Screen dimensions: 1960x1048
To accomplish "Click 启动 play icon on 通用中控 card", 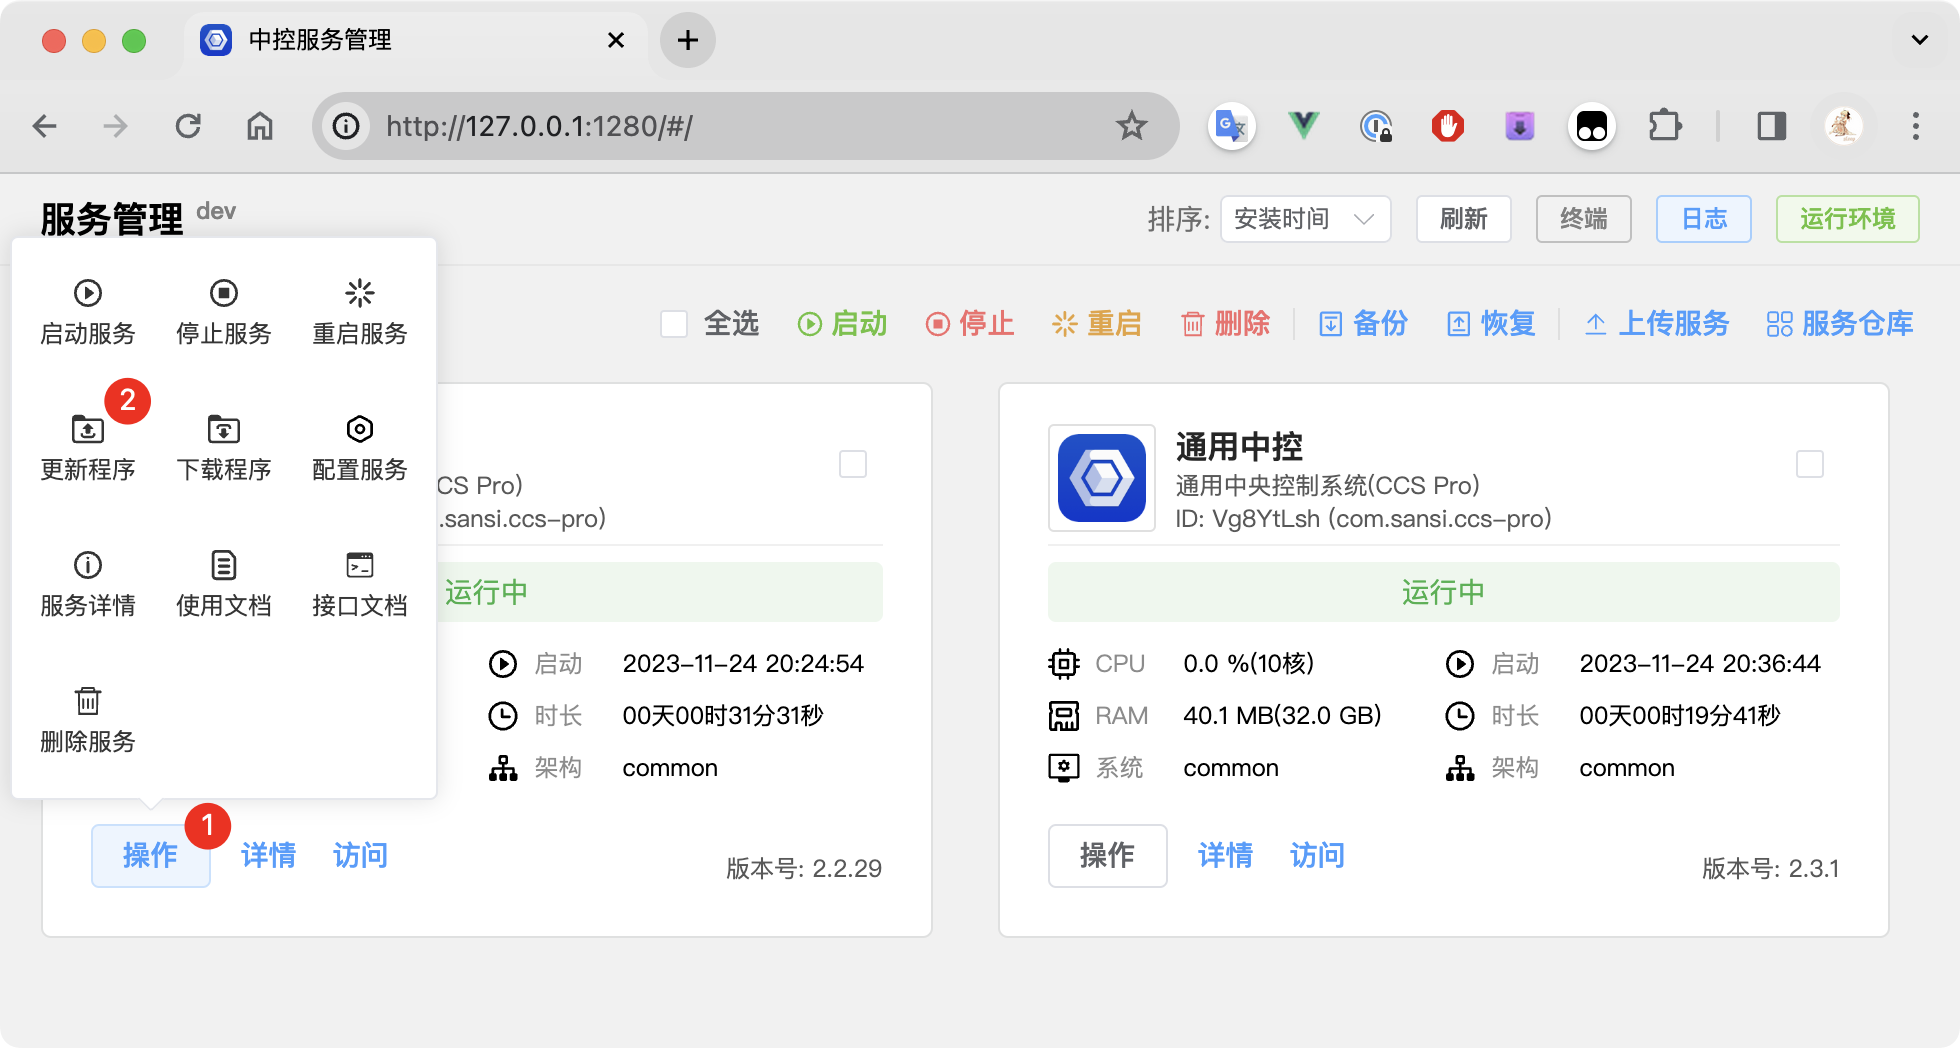I will point(1460,664).
